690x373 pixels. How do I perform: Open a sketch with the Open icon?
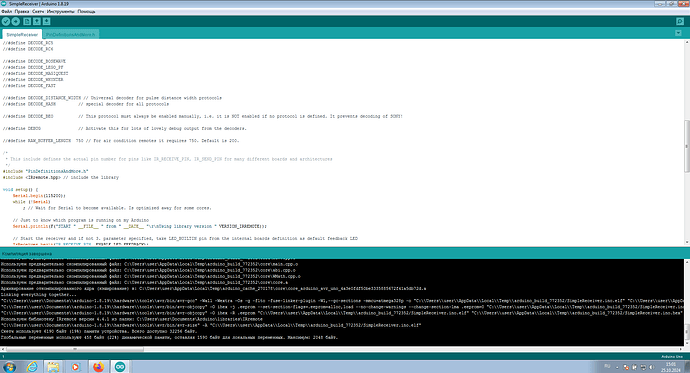[x=37, y=21]
